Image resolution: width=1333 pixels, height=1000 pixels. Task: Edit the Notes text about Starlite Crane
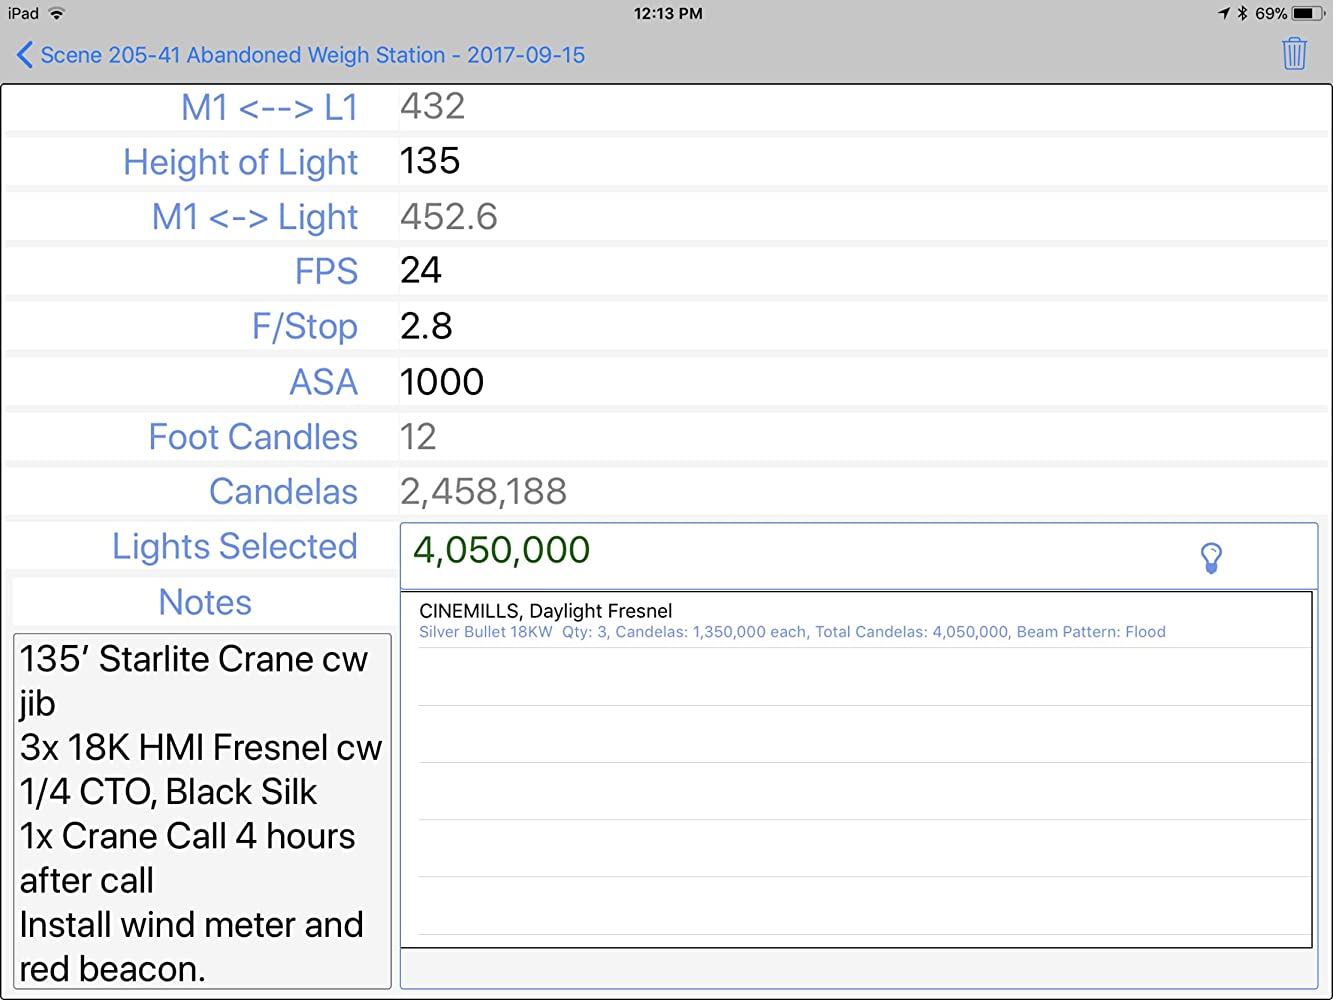201,811
